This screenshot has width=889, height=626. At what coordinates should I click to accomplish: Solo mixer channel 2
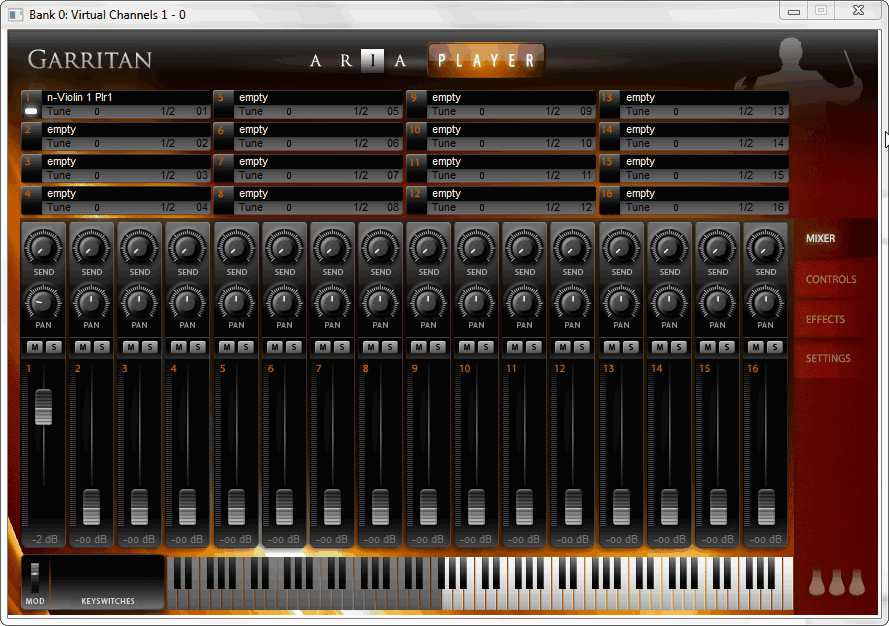[x=100, y=347]
